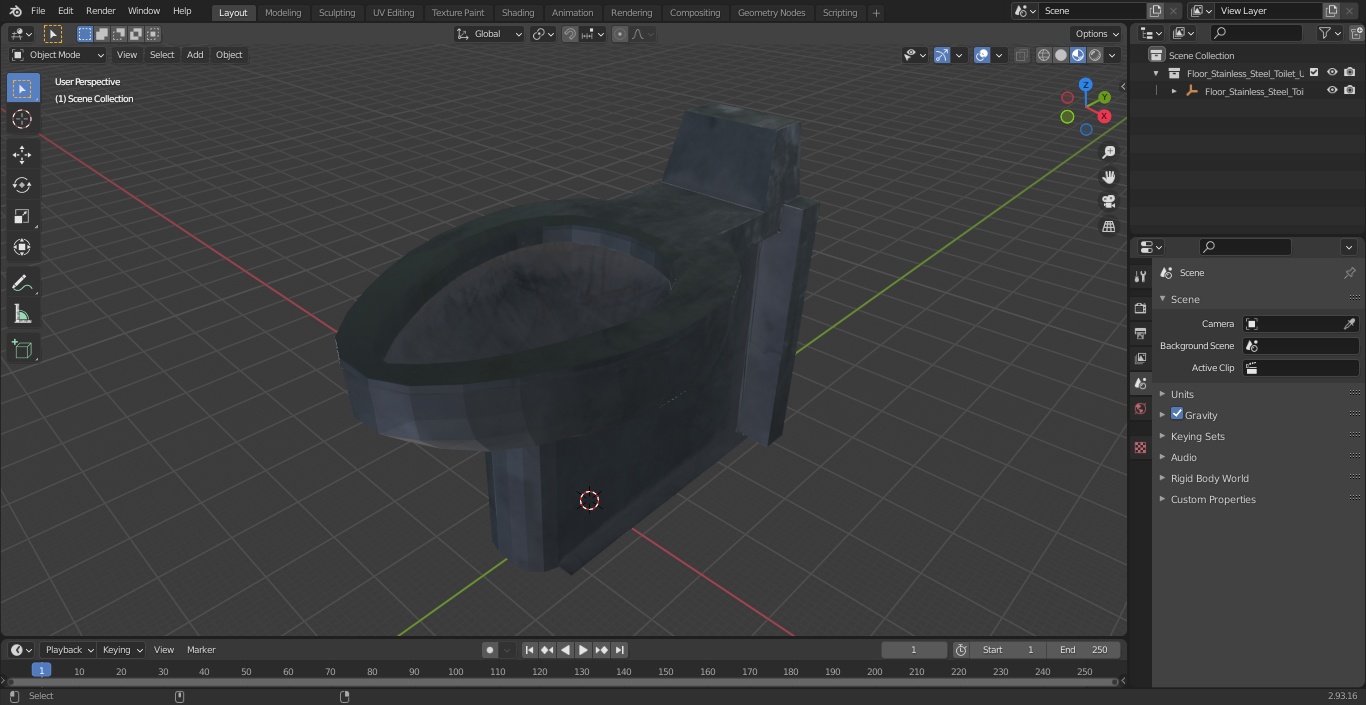Image resolution: width=1366 pixels, height=705 pixels.
Task: Disable render for Floor_Stainless_Steel_Toi object
Action: (x=1349, y=90)
